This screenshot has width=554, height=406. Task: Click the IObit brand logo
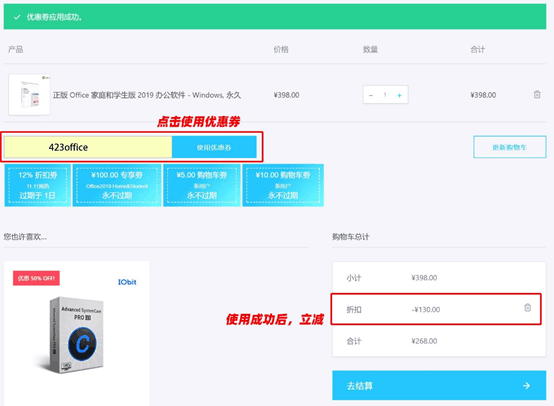click(x=127, y=282)
